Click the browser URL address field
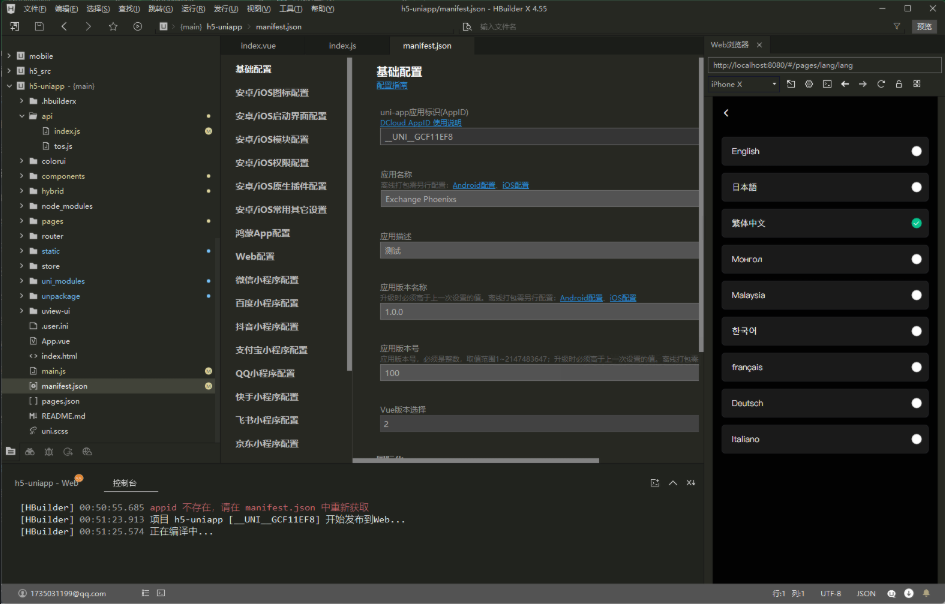 pos(824,65)
